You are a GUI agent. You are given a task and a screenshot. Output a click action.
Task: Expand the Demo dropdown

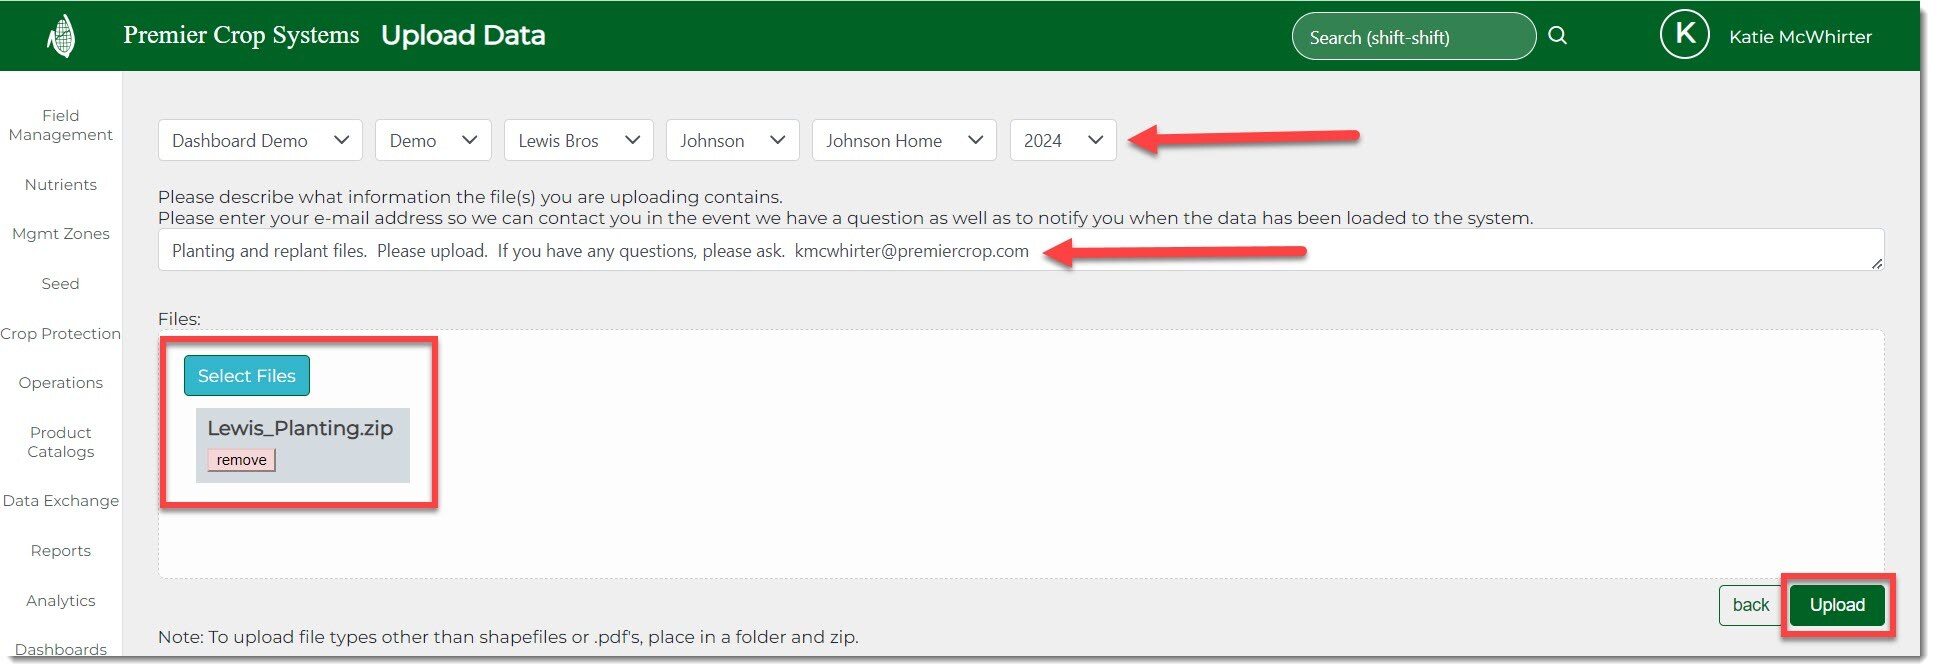[432, 141]
